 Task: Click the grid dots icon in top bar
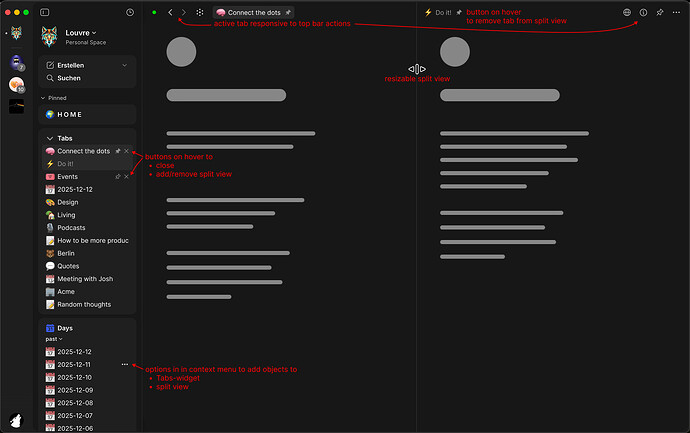click(200, 12)
